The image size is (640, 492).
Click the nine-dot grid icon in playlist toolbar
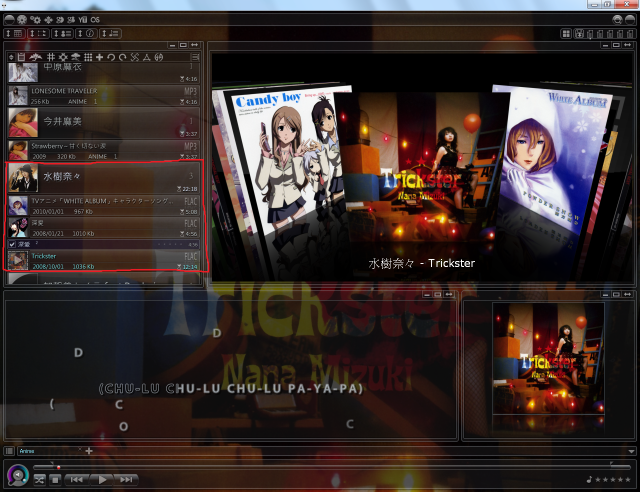coord(88,57)
